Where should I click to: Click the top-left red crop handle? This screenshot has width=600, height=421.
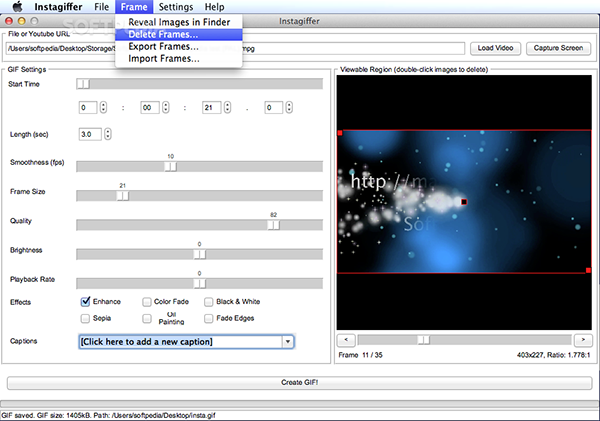pos(340,133)
